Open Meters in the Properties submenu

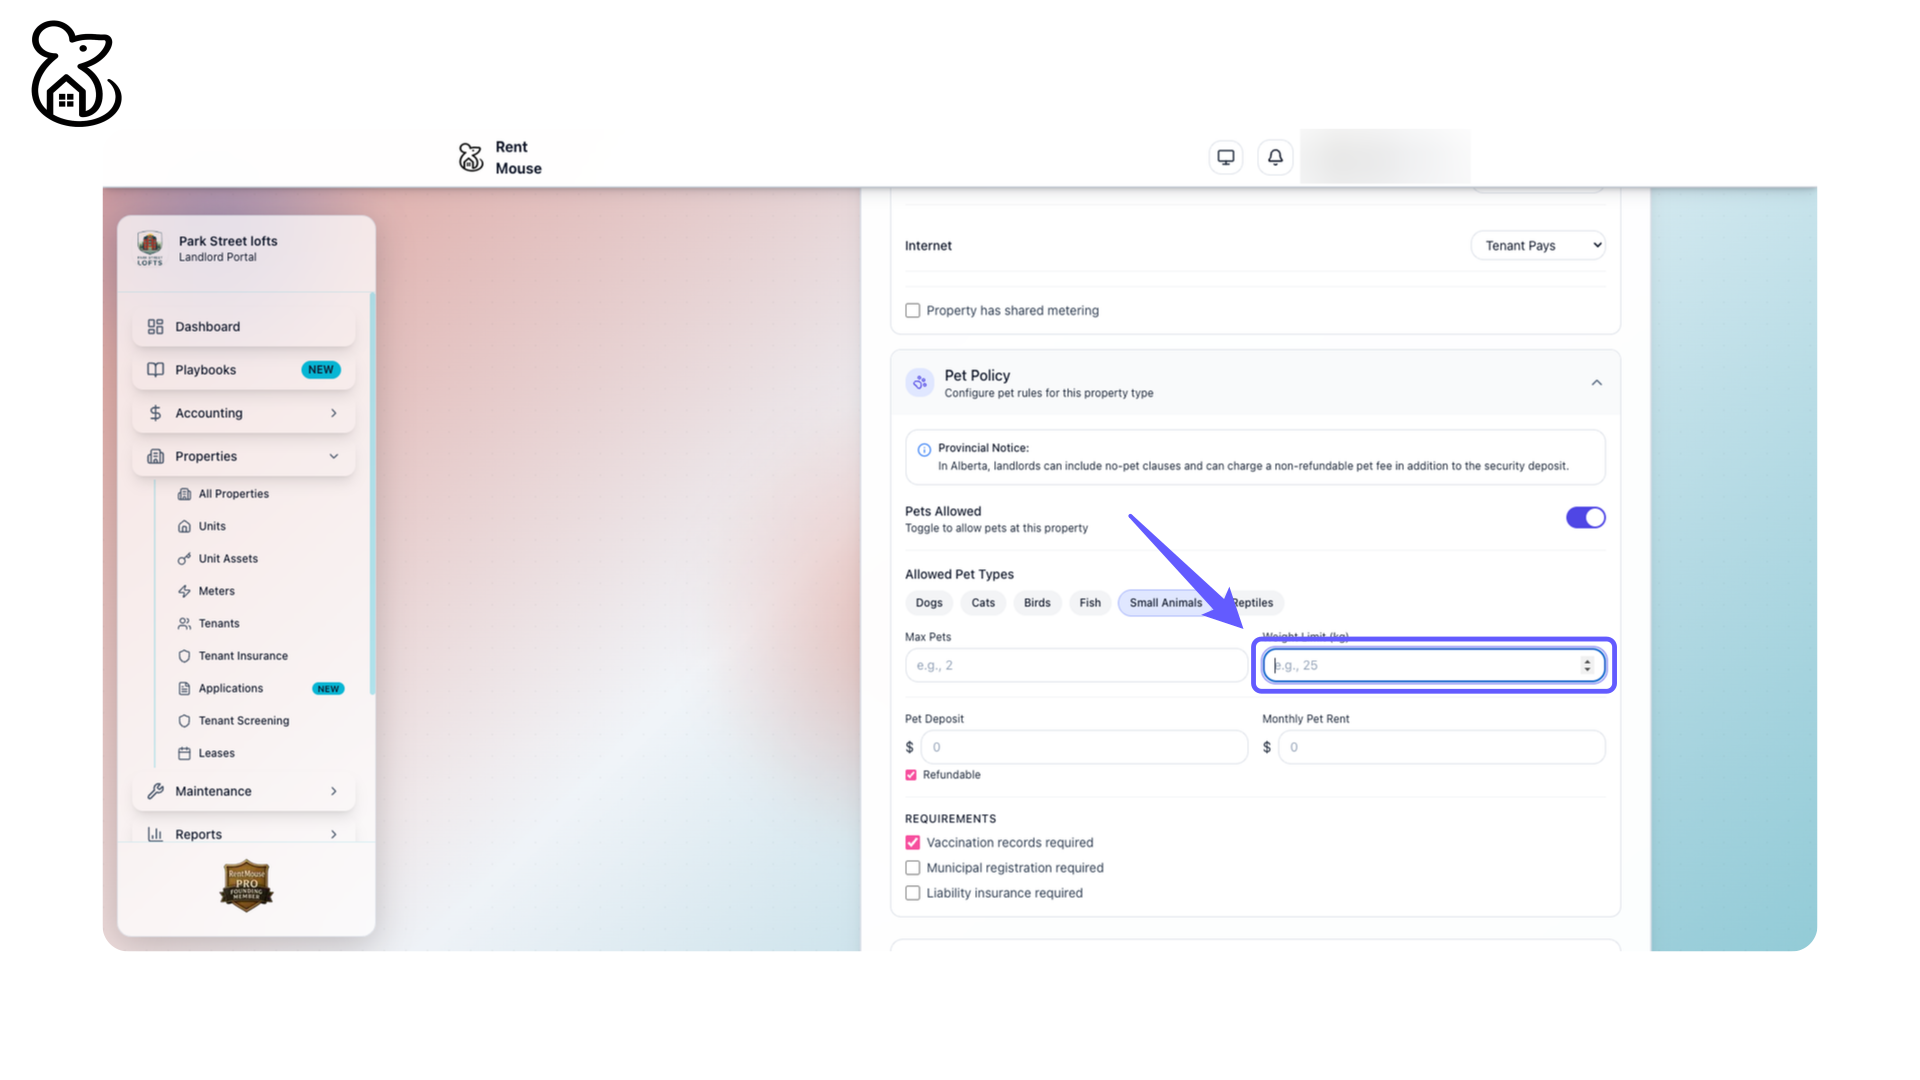coord(216,591)
